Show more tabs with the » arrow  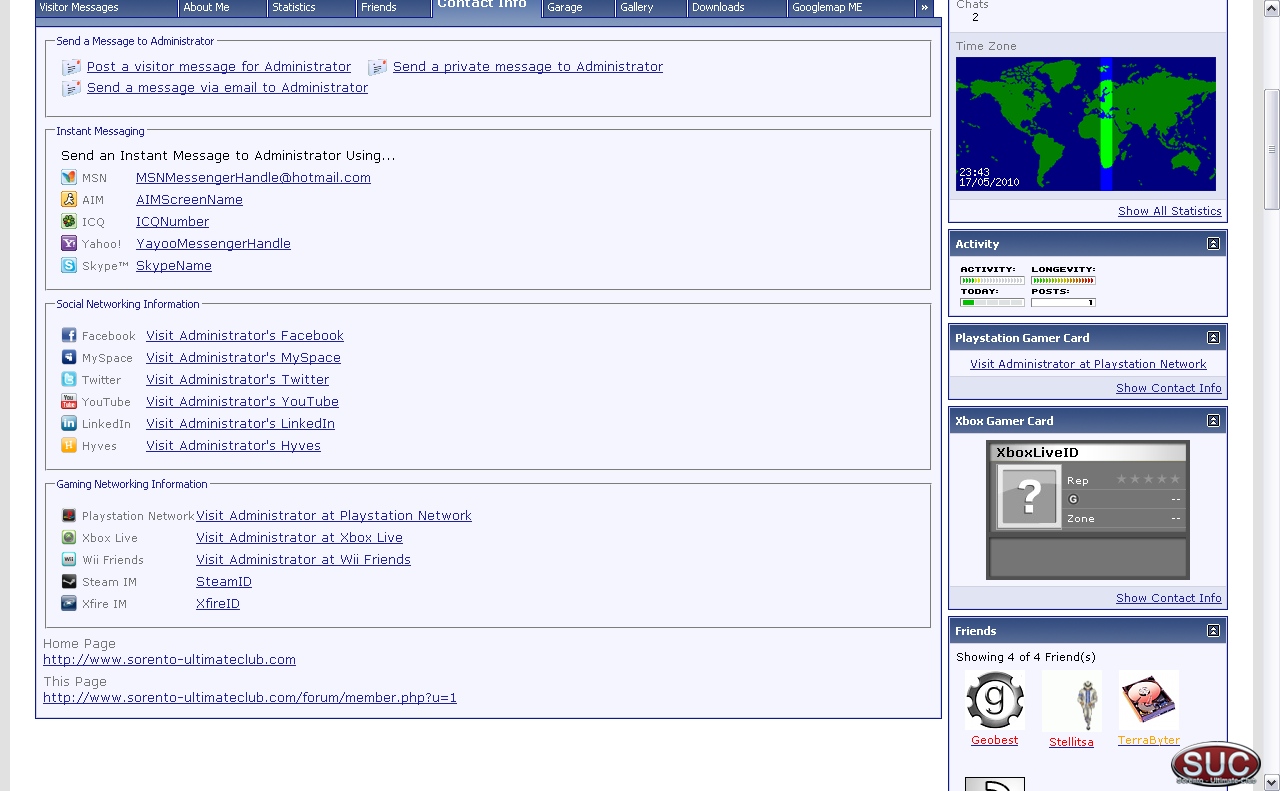[924, 7]
